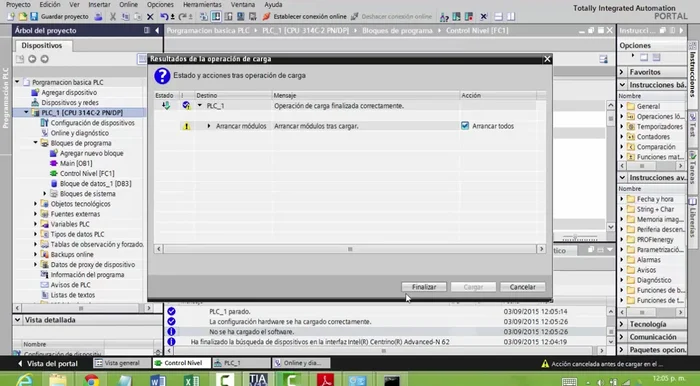Click Vista del portal button

click(x=47, y=363)
